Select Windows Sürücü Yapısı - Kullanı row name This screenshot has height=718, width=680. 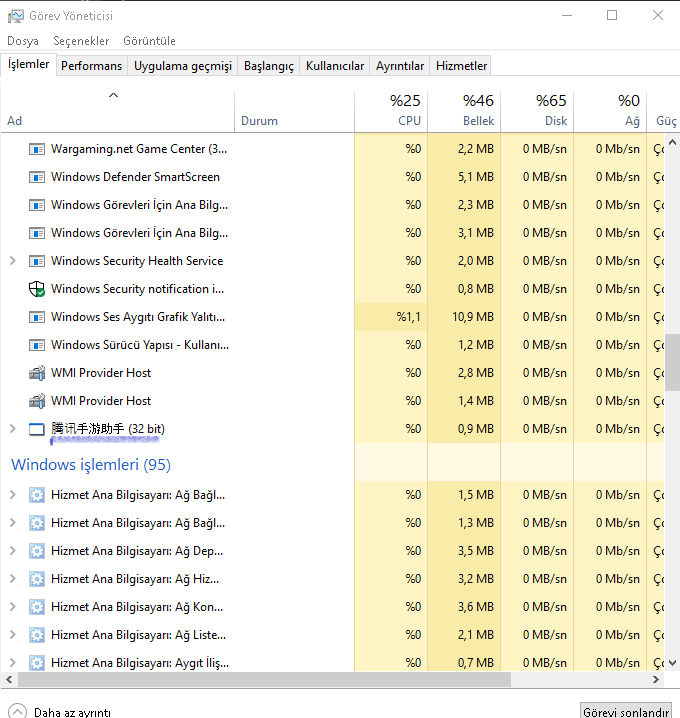[x=140, y=345]
